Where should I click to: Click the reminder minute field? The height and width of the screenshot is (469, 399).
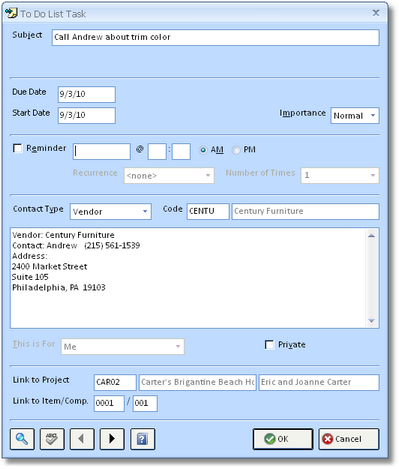[181, 151]
